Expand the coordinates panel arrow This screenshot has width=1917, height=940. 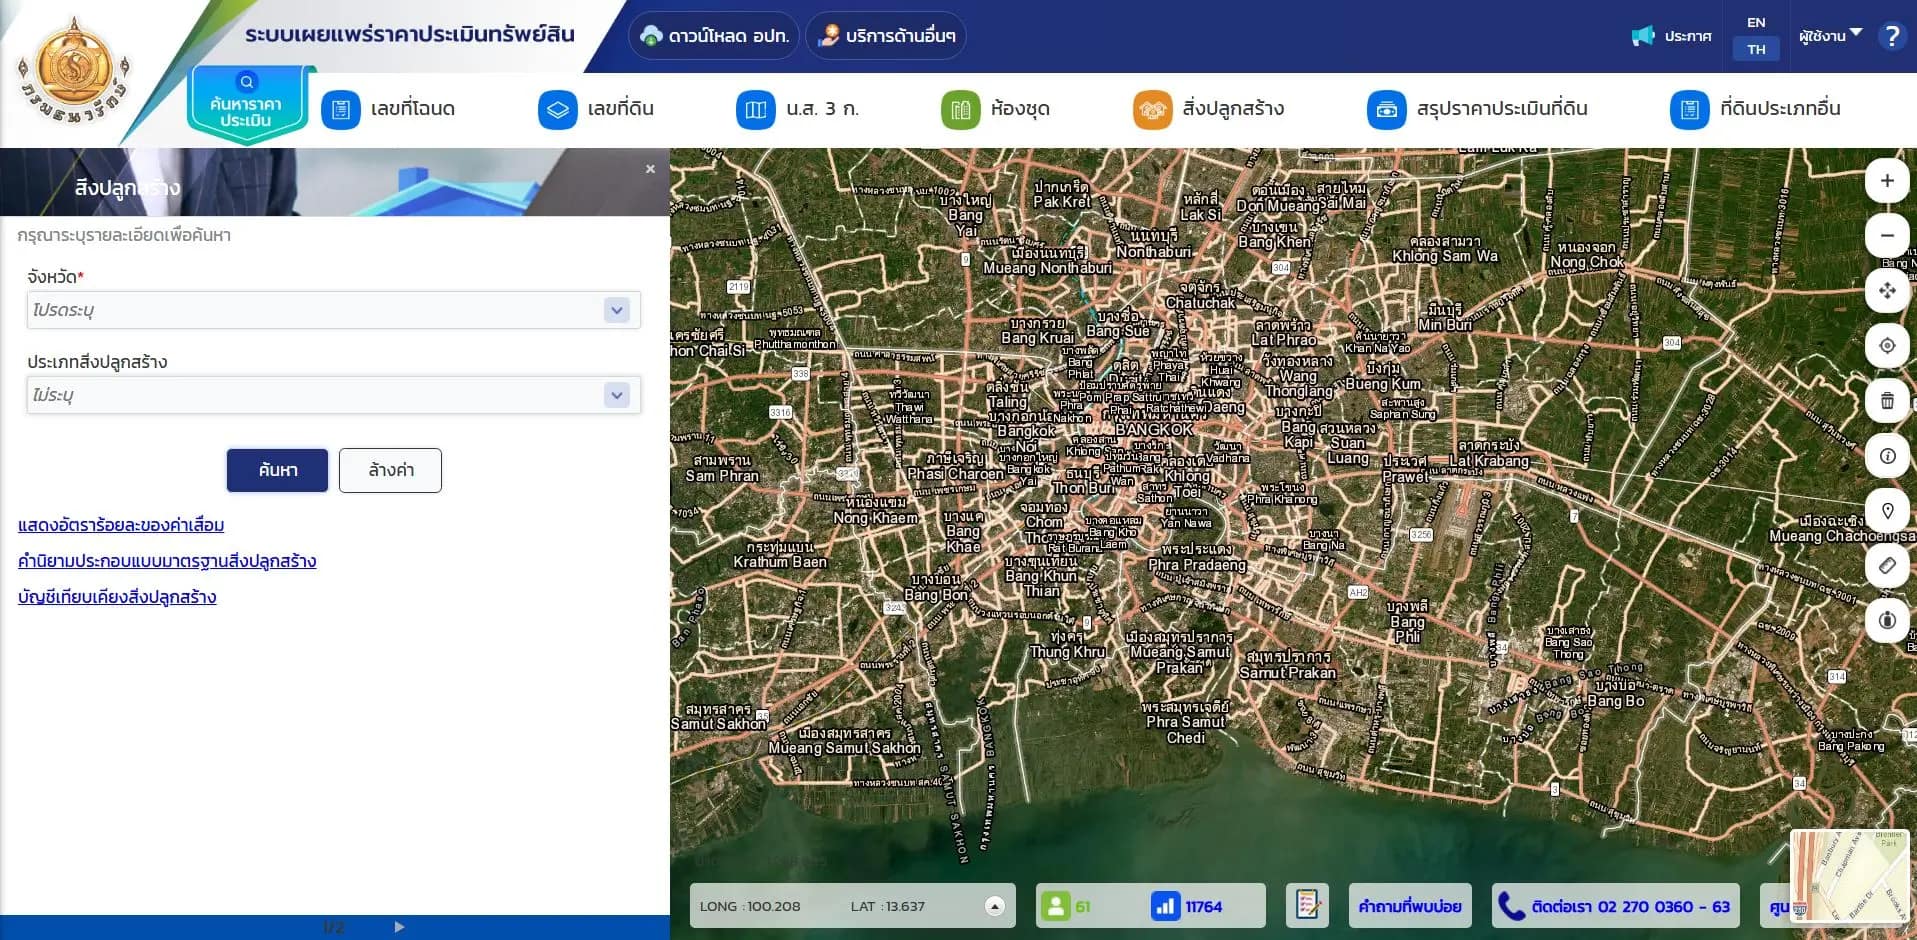[994, 906]
